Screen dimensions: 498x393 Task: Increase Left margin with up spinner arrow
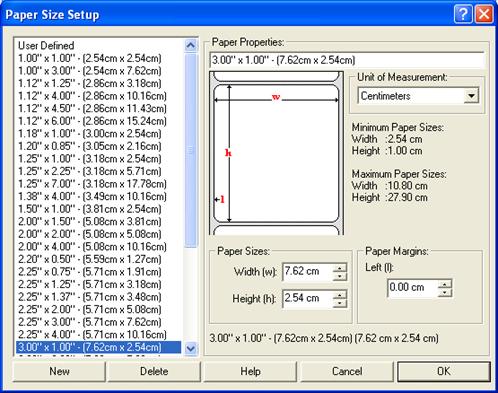click(x=445, y=284)
